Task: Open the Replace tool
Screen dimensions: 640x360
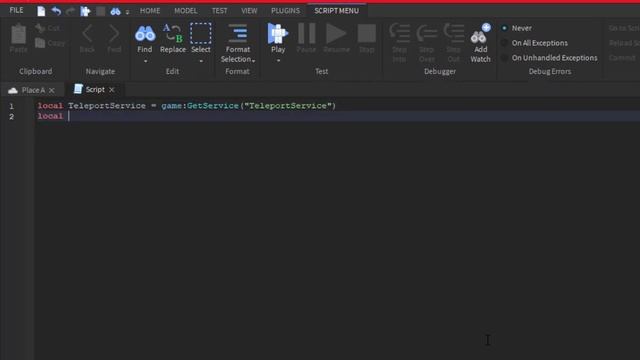Action: coord(173,39)
